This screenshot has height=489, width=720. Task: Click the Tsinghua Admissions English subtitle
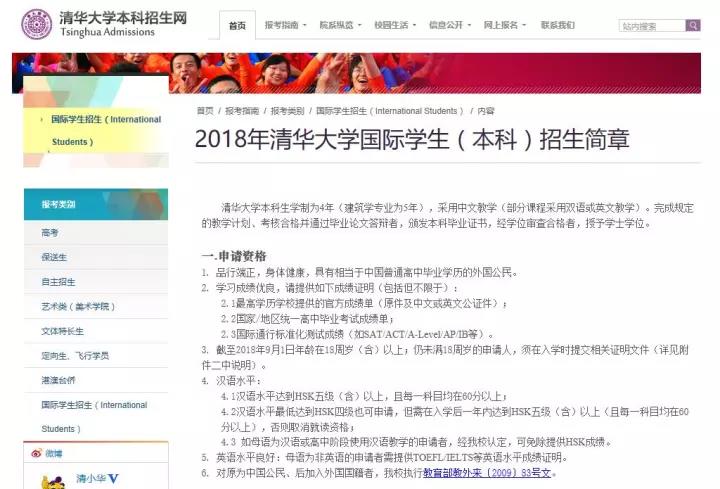tap(107, 32)
